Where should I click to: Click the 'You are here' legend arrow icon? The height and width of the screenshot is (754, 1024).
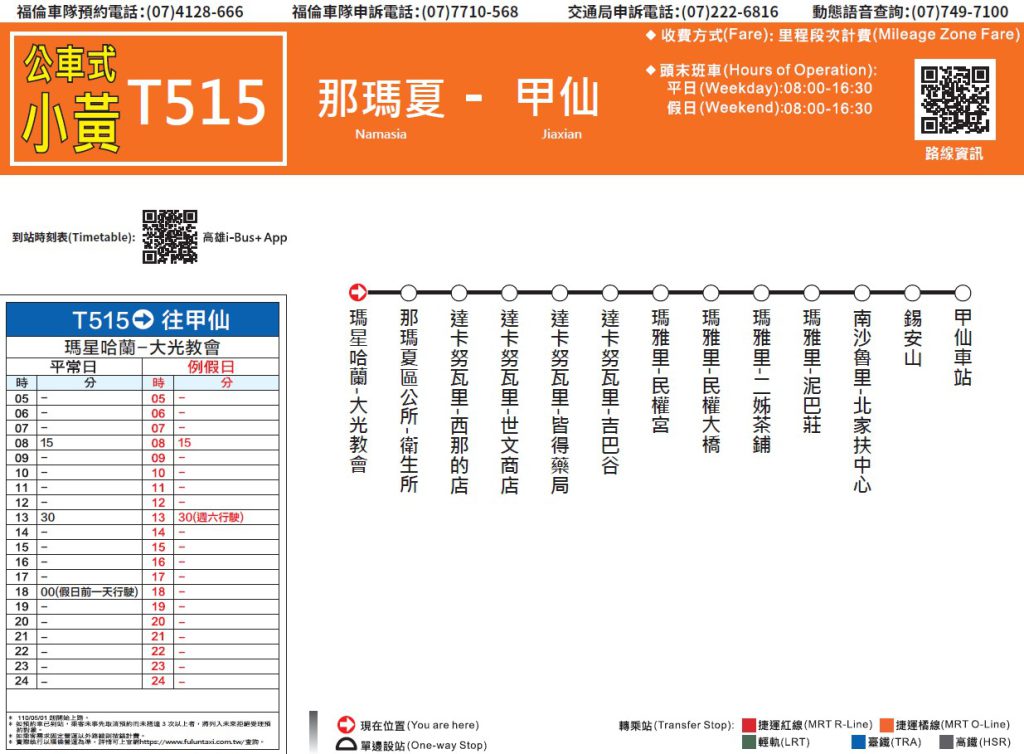pos(345,725)
